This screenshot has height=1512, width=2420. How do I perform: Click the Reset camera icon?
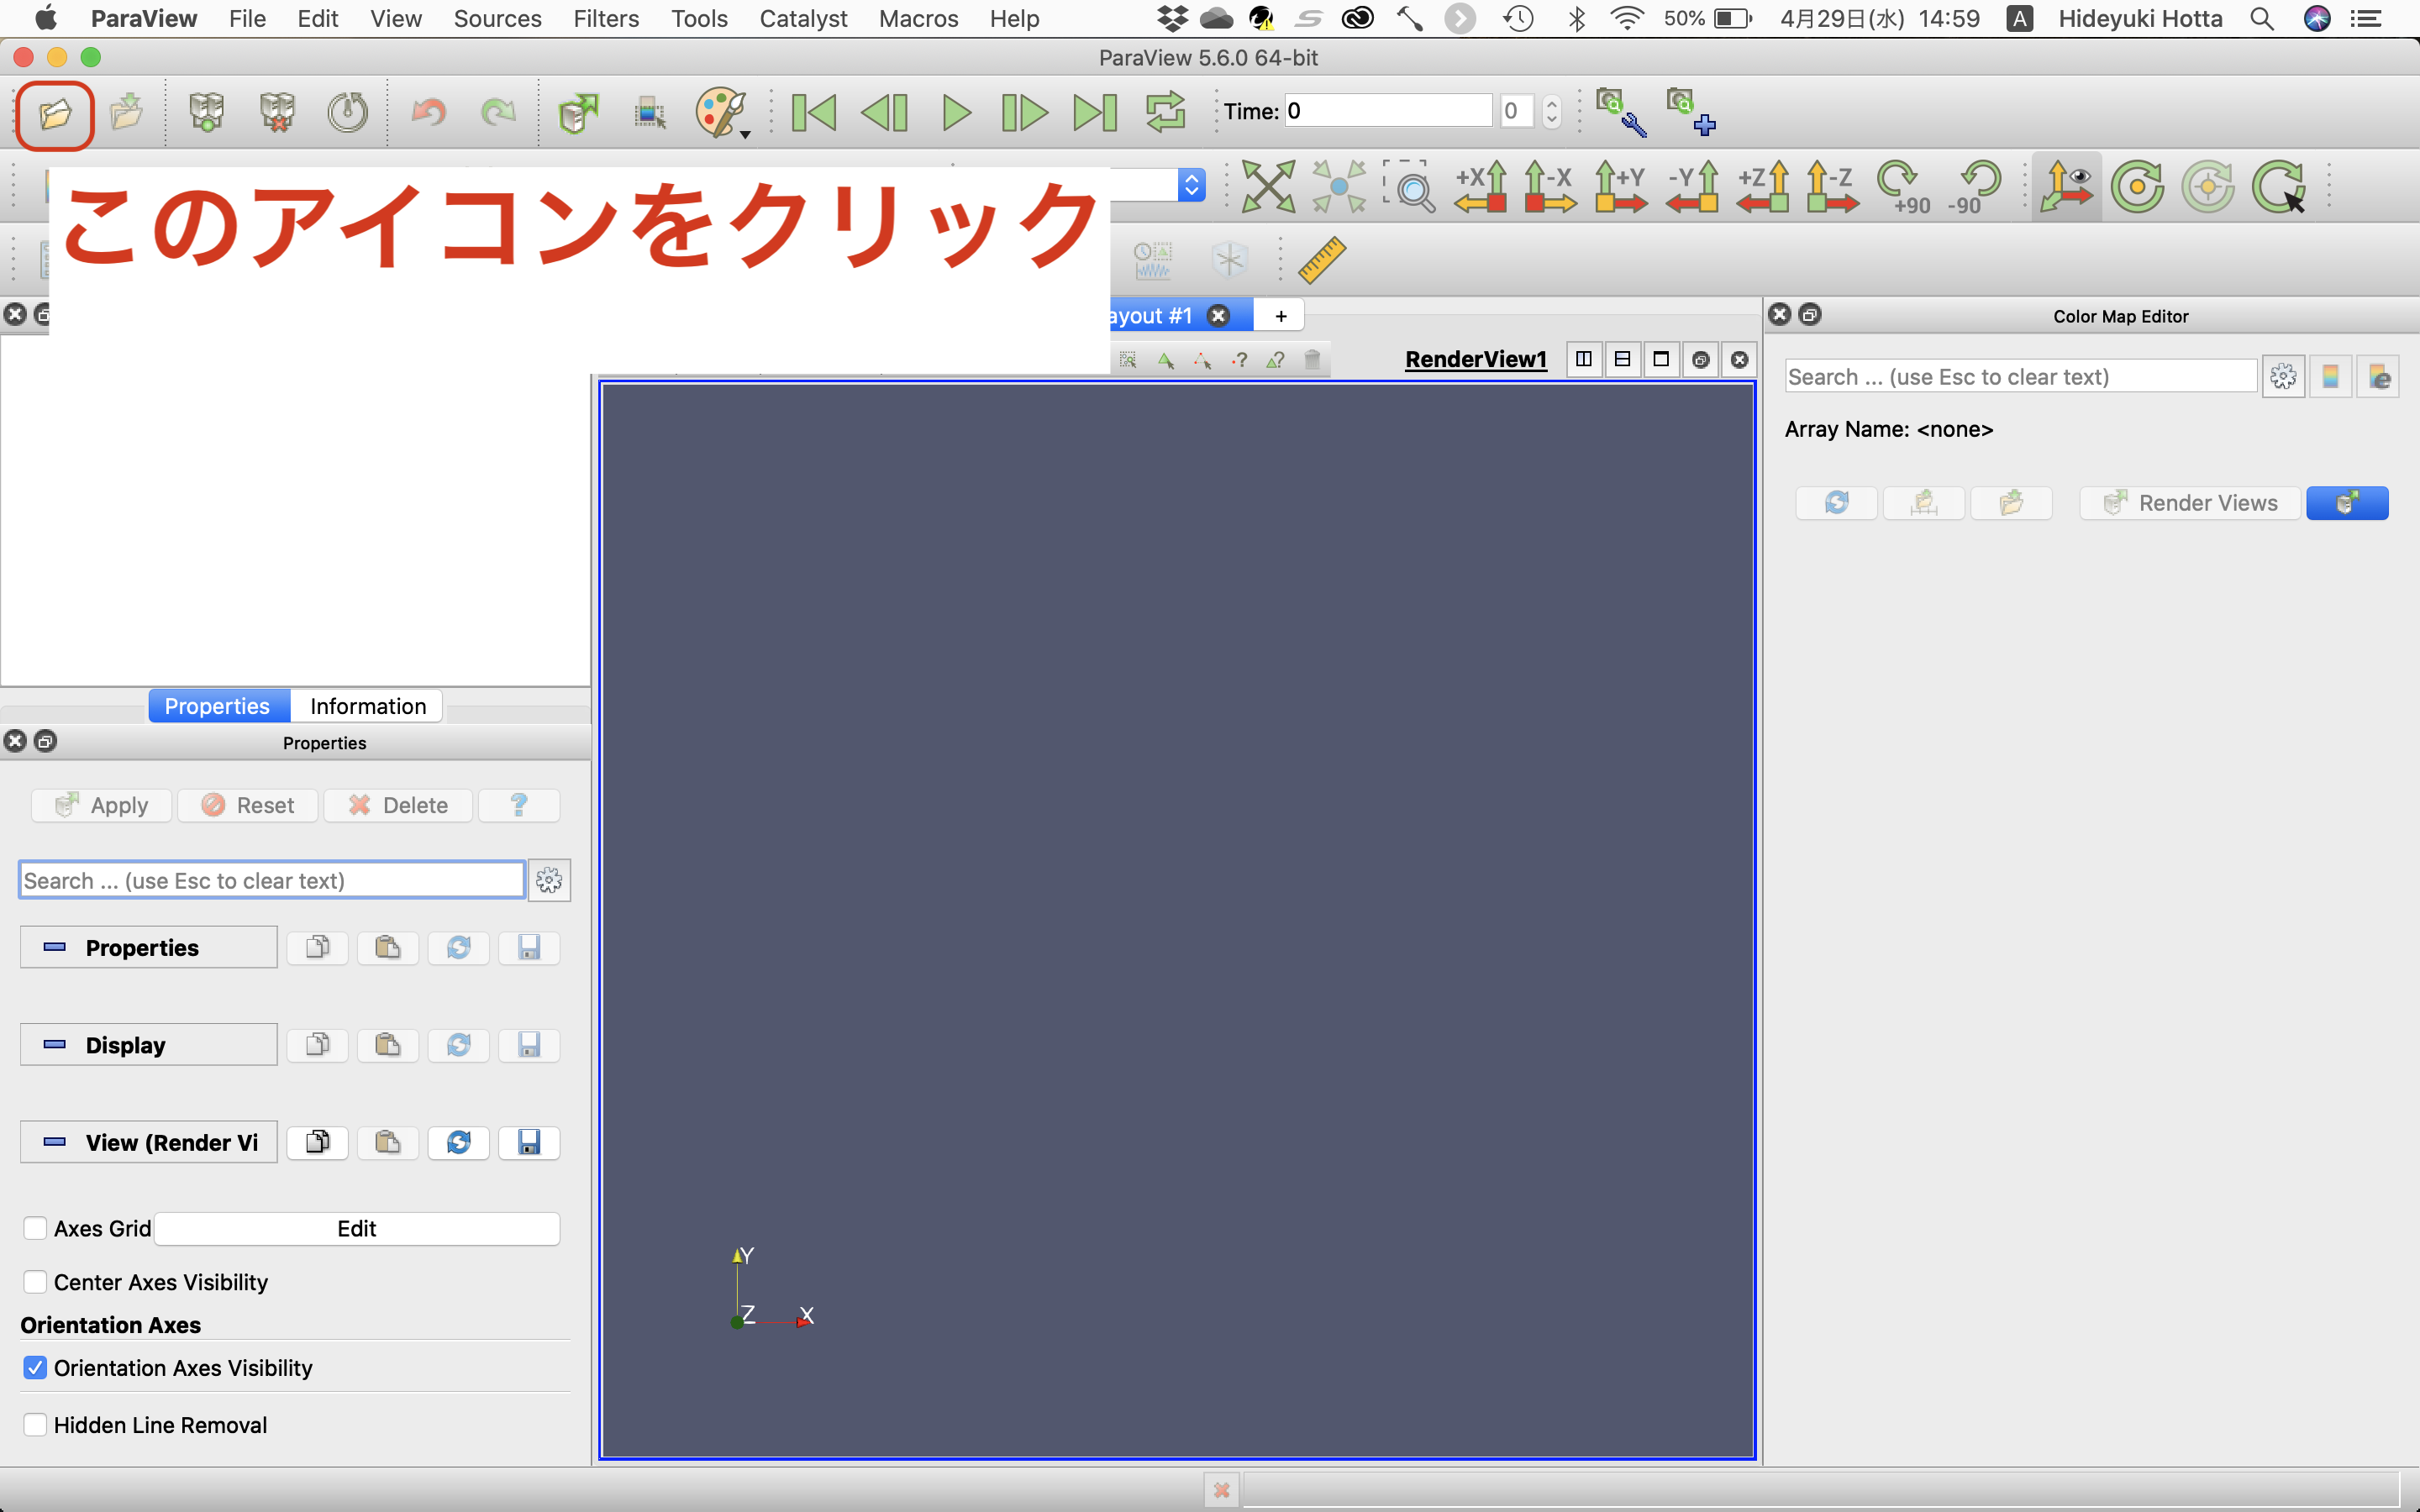(x=1268, y=186)
